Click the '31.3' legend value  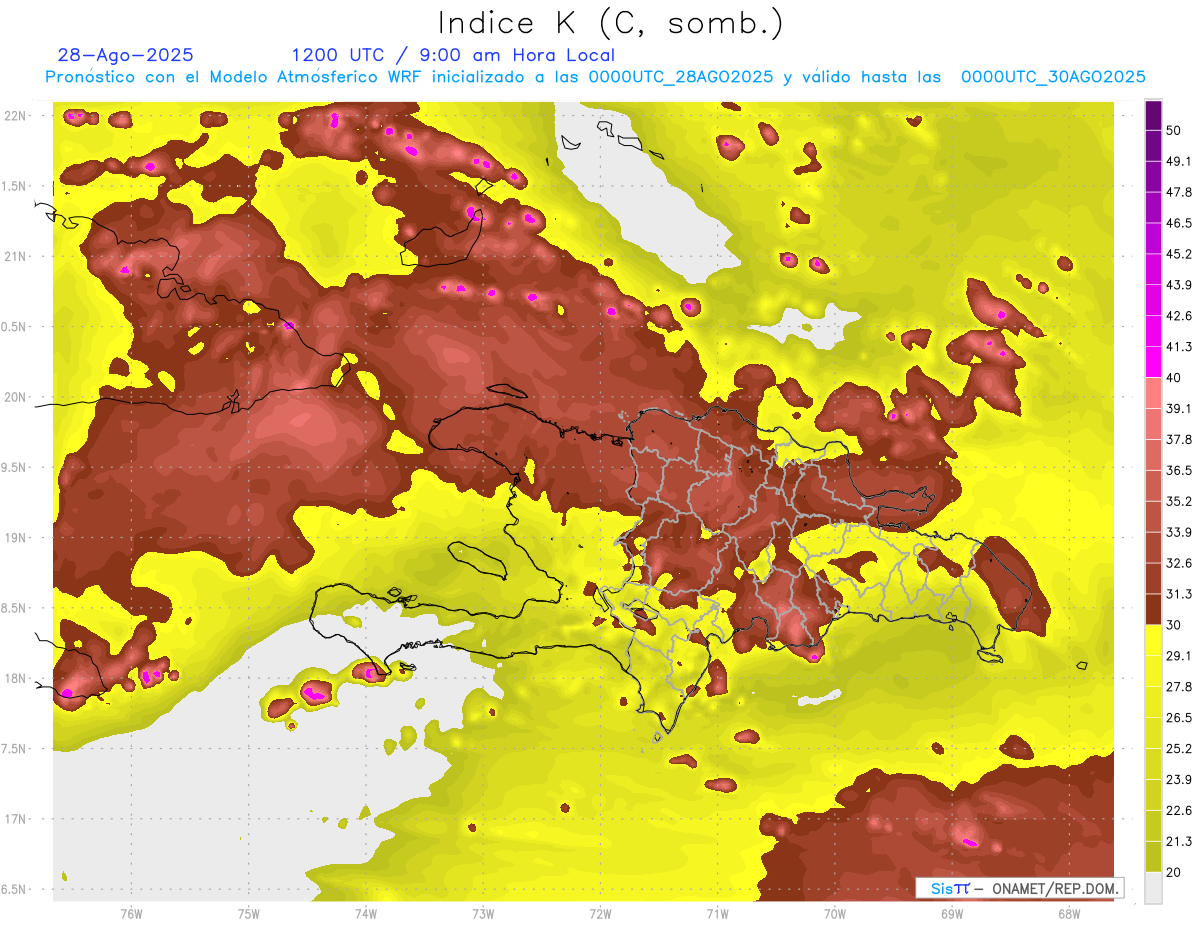click(1179, 594)
